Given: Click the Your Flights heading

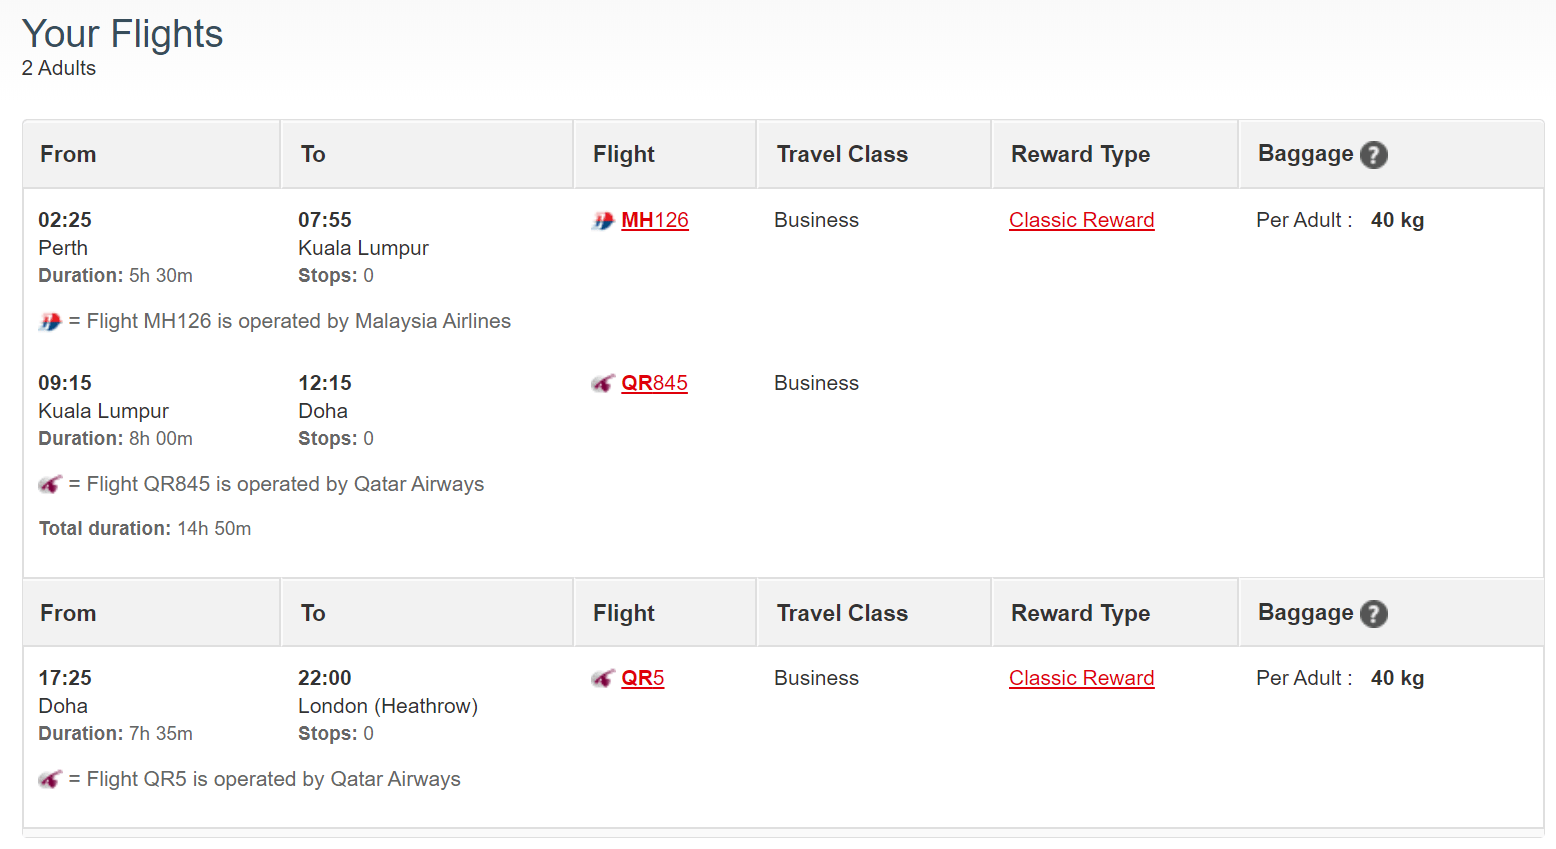Looking at the screenshot, I should (x=122, y=34).
